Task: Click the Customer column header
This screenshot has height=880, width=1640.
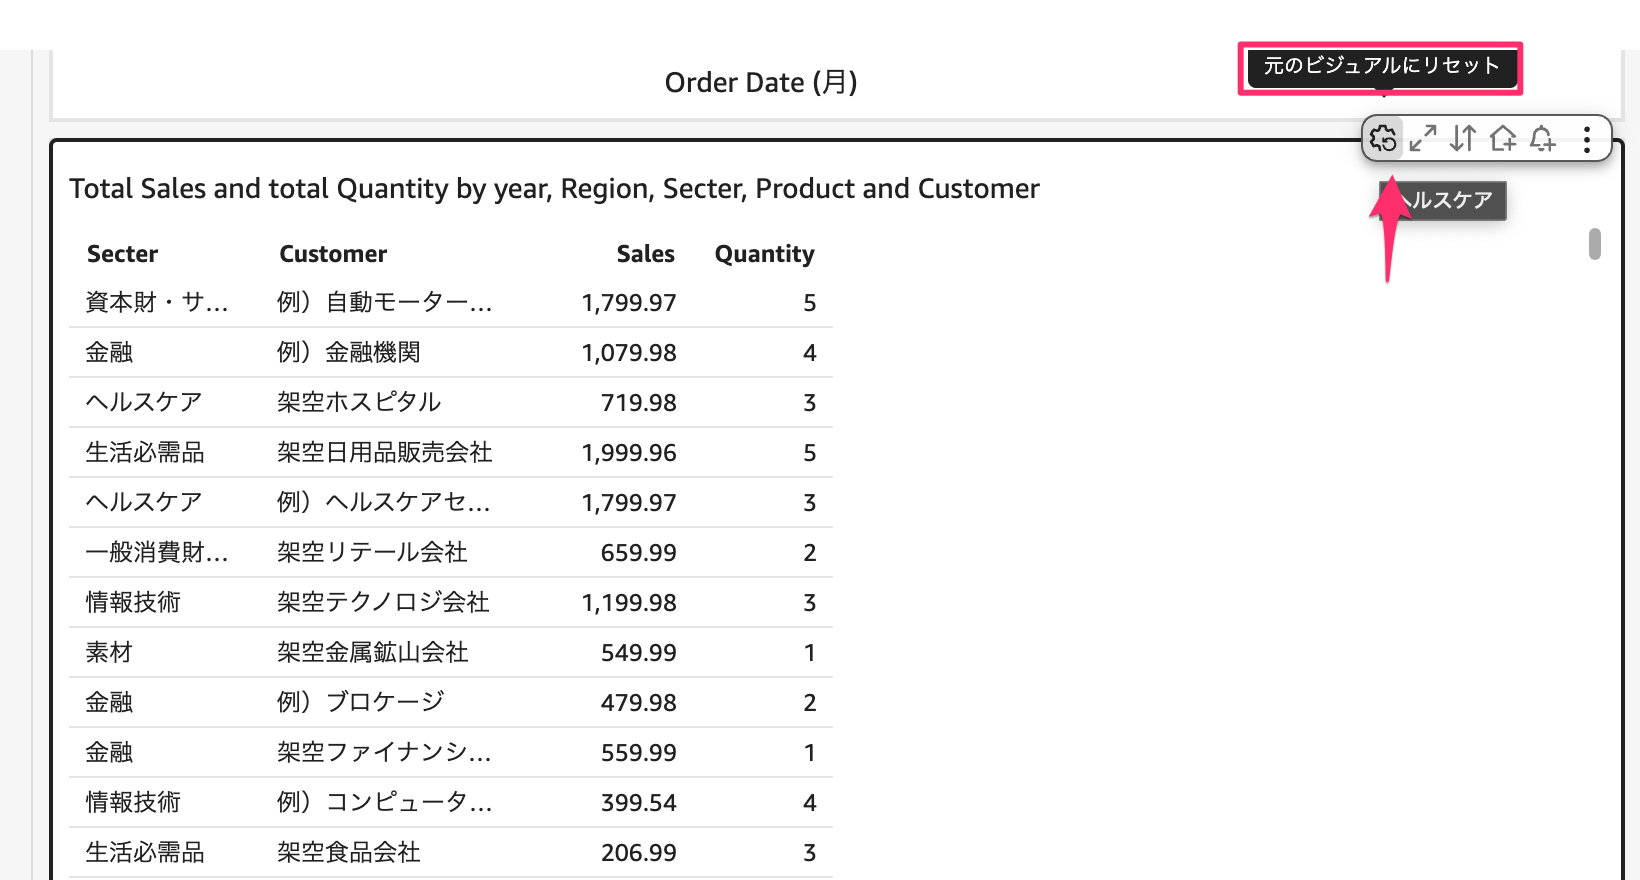Action: (333, 254)
